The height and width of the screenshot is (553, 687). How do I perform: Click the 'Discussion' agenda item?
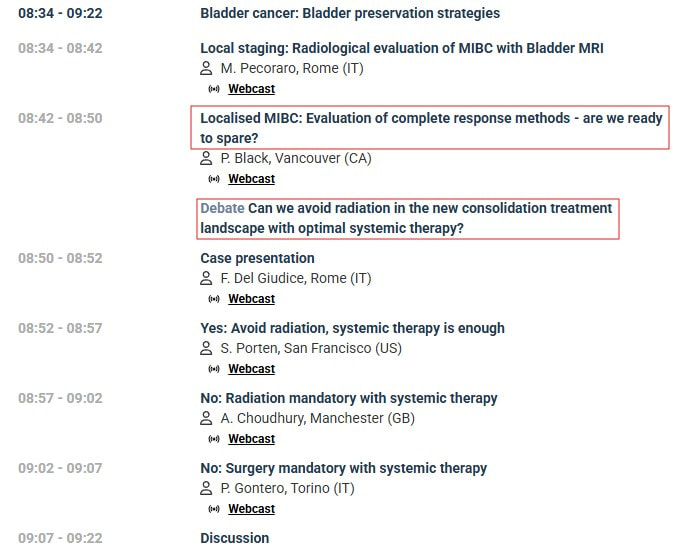[x=235, y=538]
